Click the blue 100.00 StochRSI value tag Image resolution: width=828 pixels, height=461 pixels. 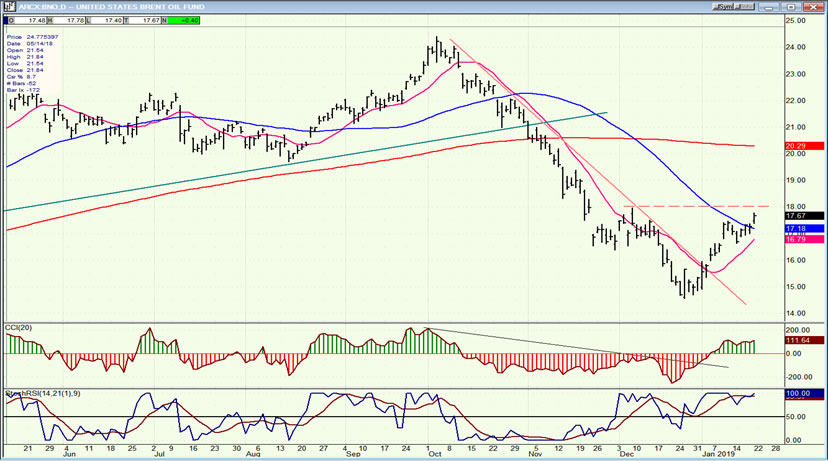pos(804,393)
